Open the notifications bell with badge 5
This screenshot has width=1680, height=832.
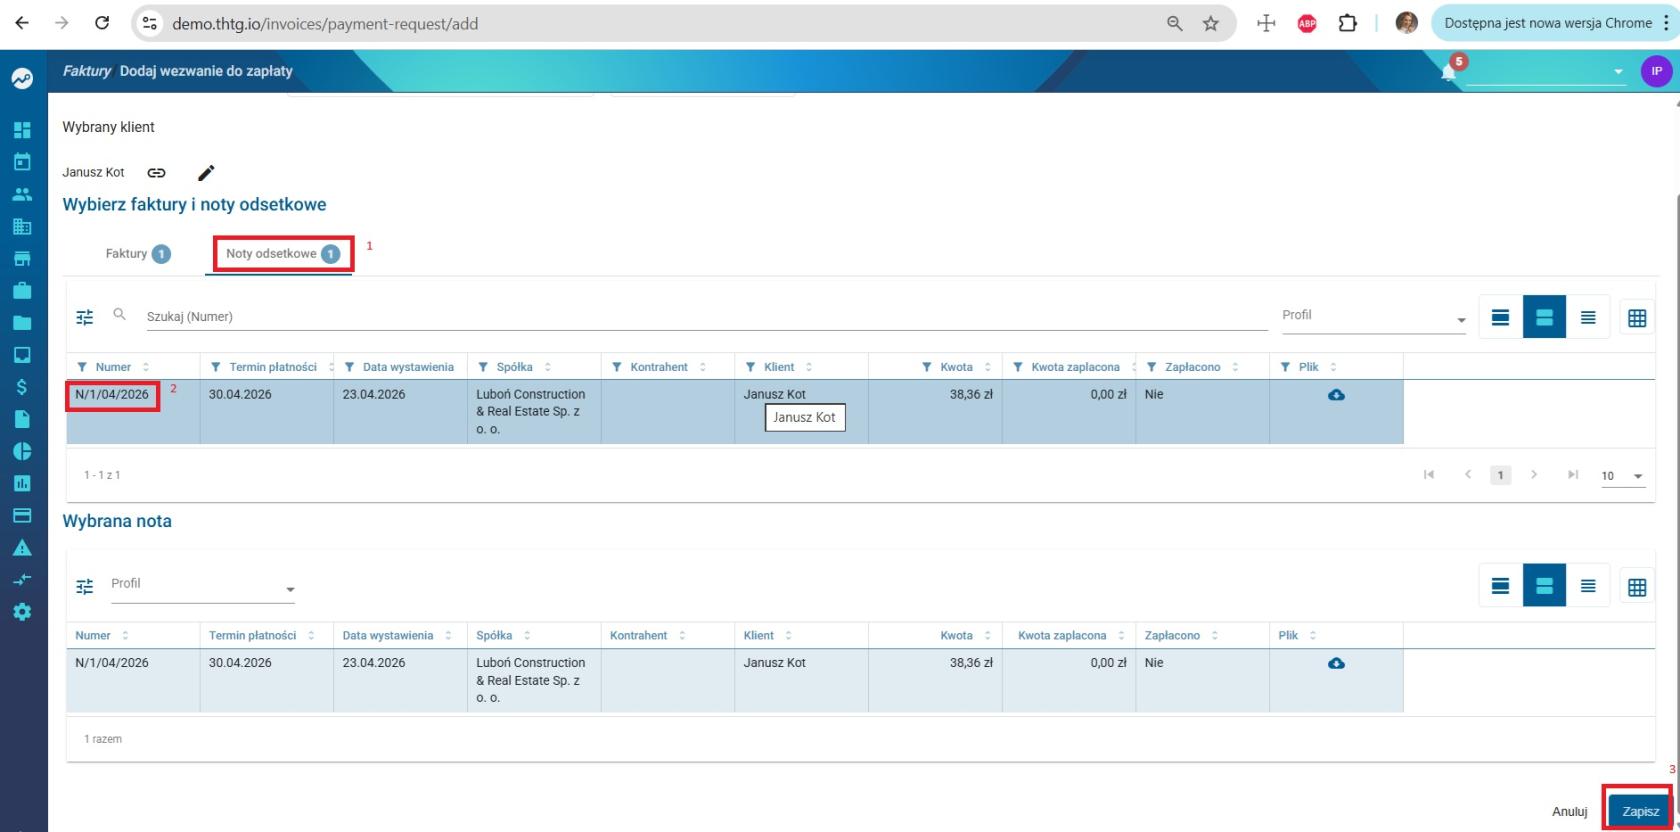point(1449,71)
